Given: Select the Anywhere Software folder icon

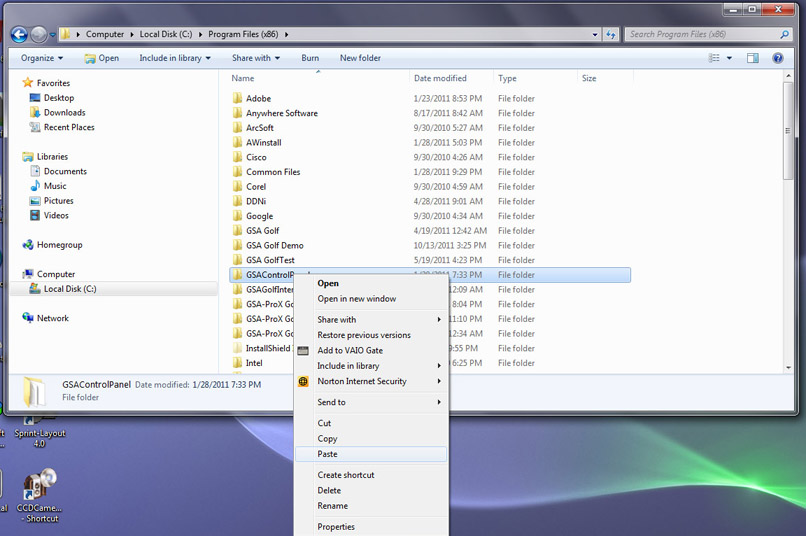Looking at the screenshot, I should (x=237, y=113).
